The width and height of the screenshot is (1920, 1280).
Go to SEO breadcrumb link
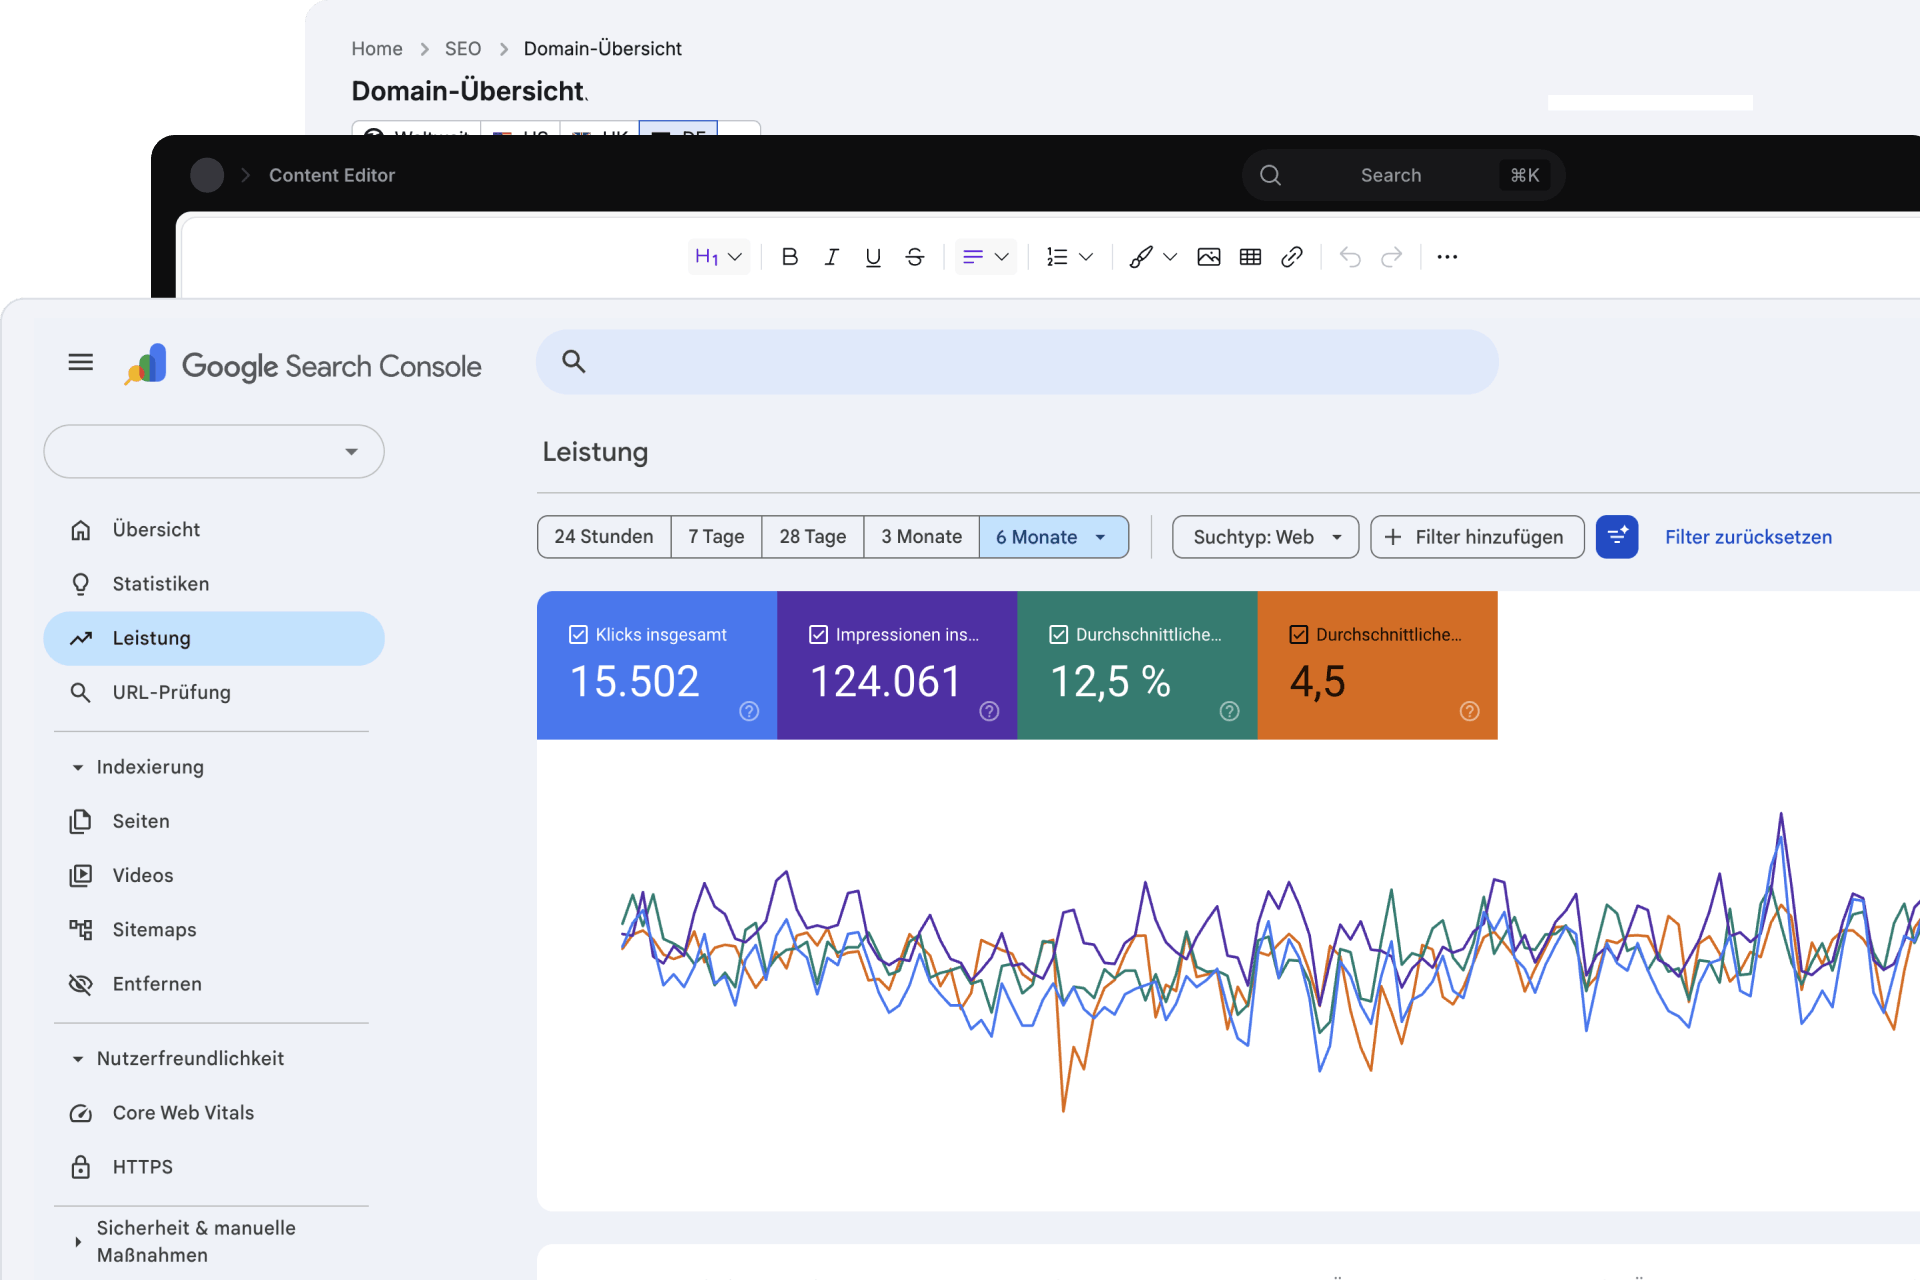463,49
